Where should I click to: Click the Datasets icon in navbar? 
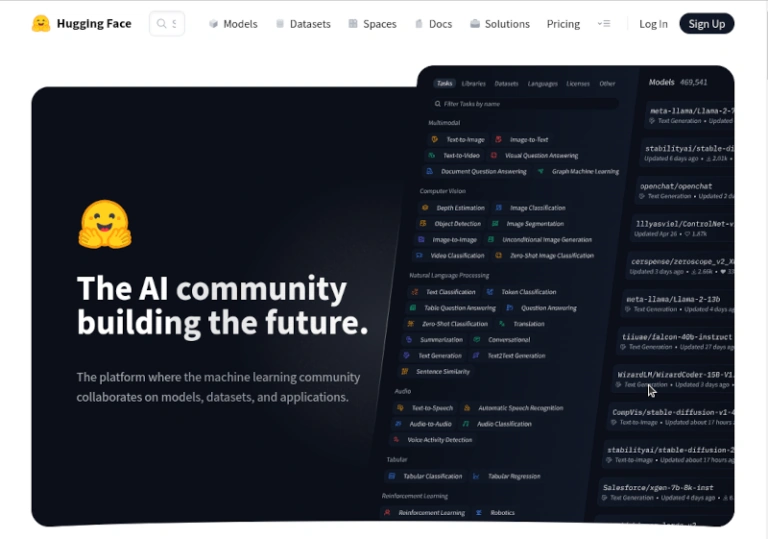tap(280, 24)
